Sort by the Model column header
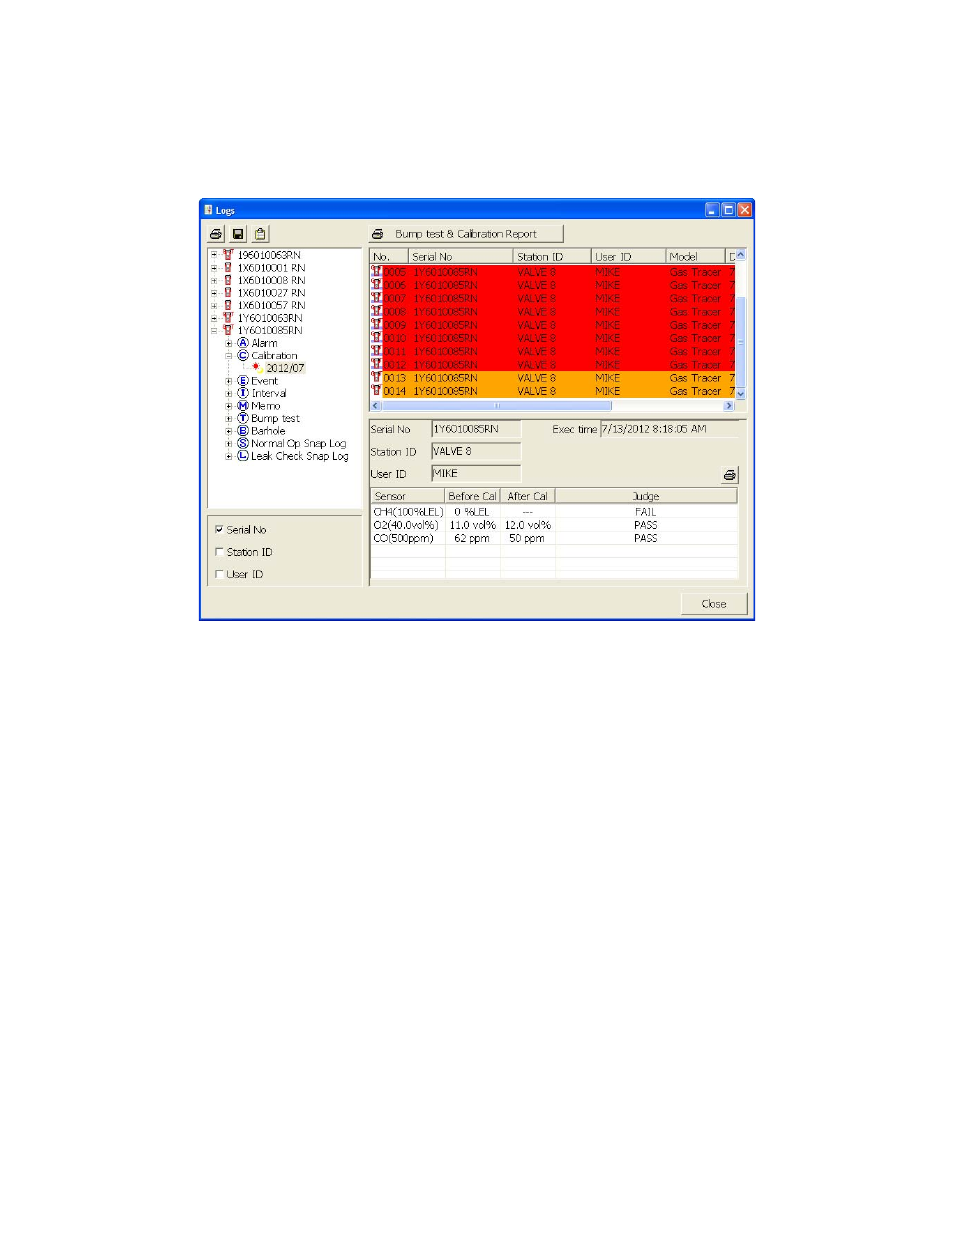 pyautogui.click(x=695, y=257)
